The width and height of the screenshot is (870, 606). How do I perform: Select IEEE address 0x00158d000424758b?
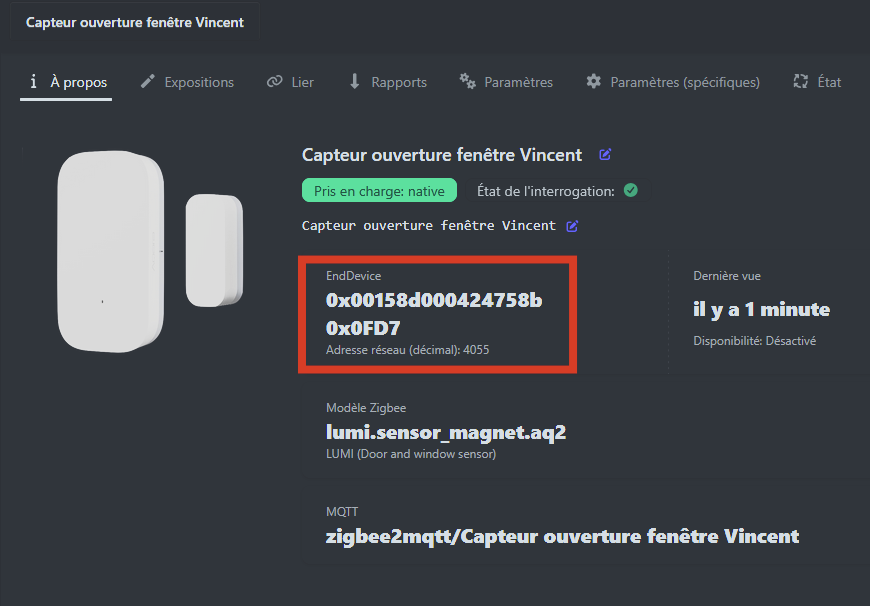click(434, 300)
